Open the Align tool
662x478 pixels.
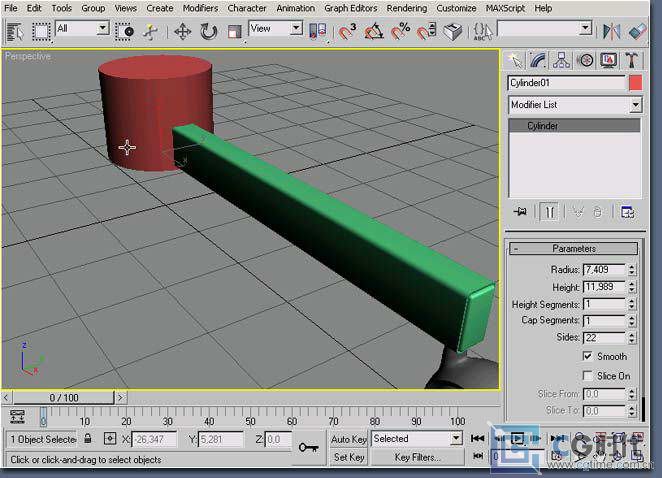click(637, 32)
